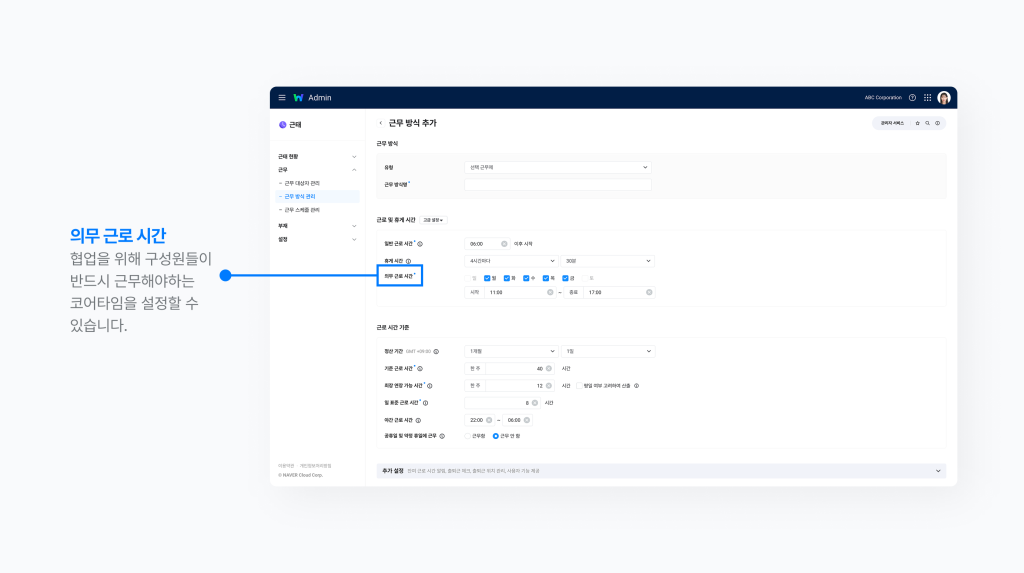Screen dimensions: 1024x573
Task: Click the 근무 방식명 text input field
Action: click(558, 185)
